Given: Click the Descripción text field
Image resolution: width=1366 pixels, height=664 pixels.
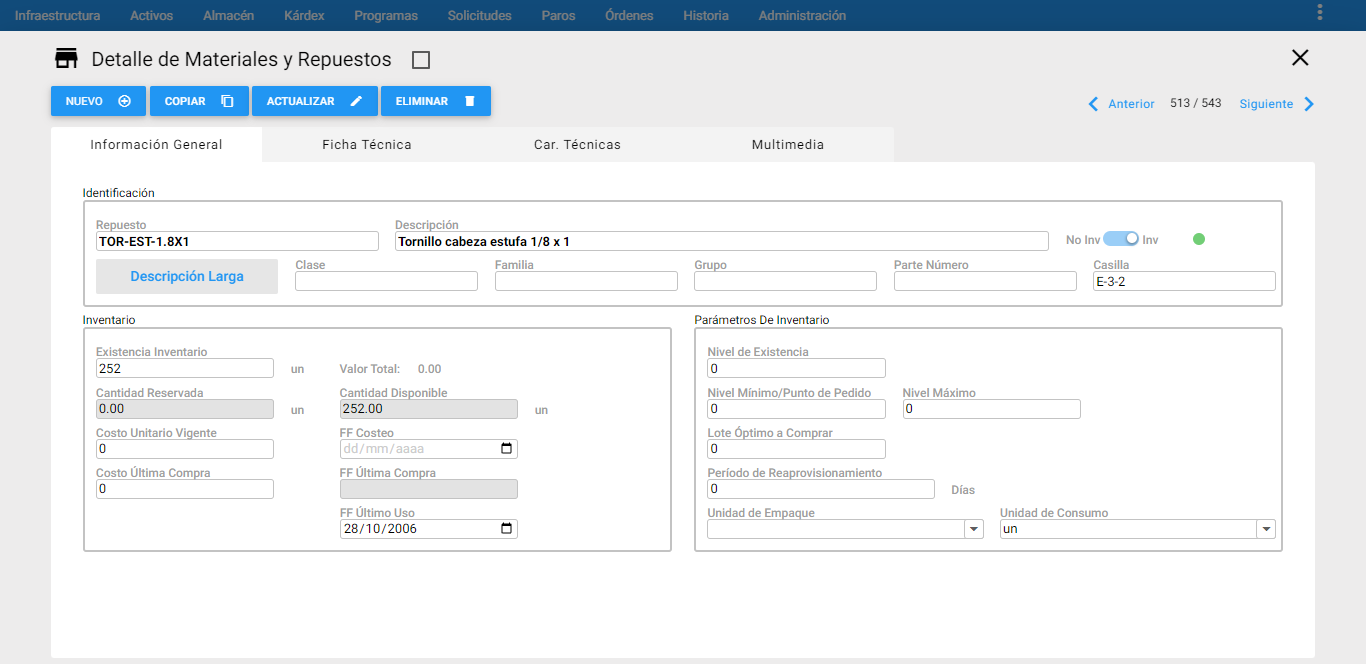Looking at the screenshot, I should pyautogui.click(x=722, y=241).
